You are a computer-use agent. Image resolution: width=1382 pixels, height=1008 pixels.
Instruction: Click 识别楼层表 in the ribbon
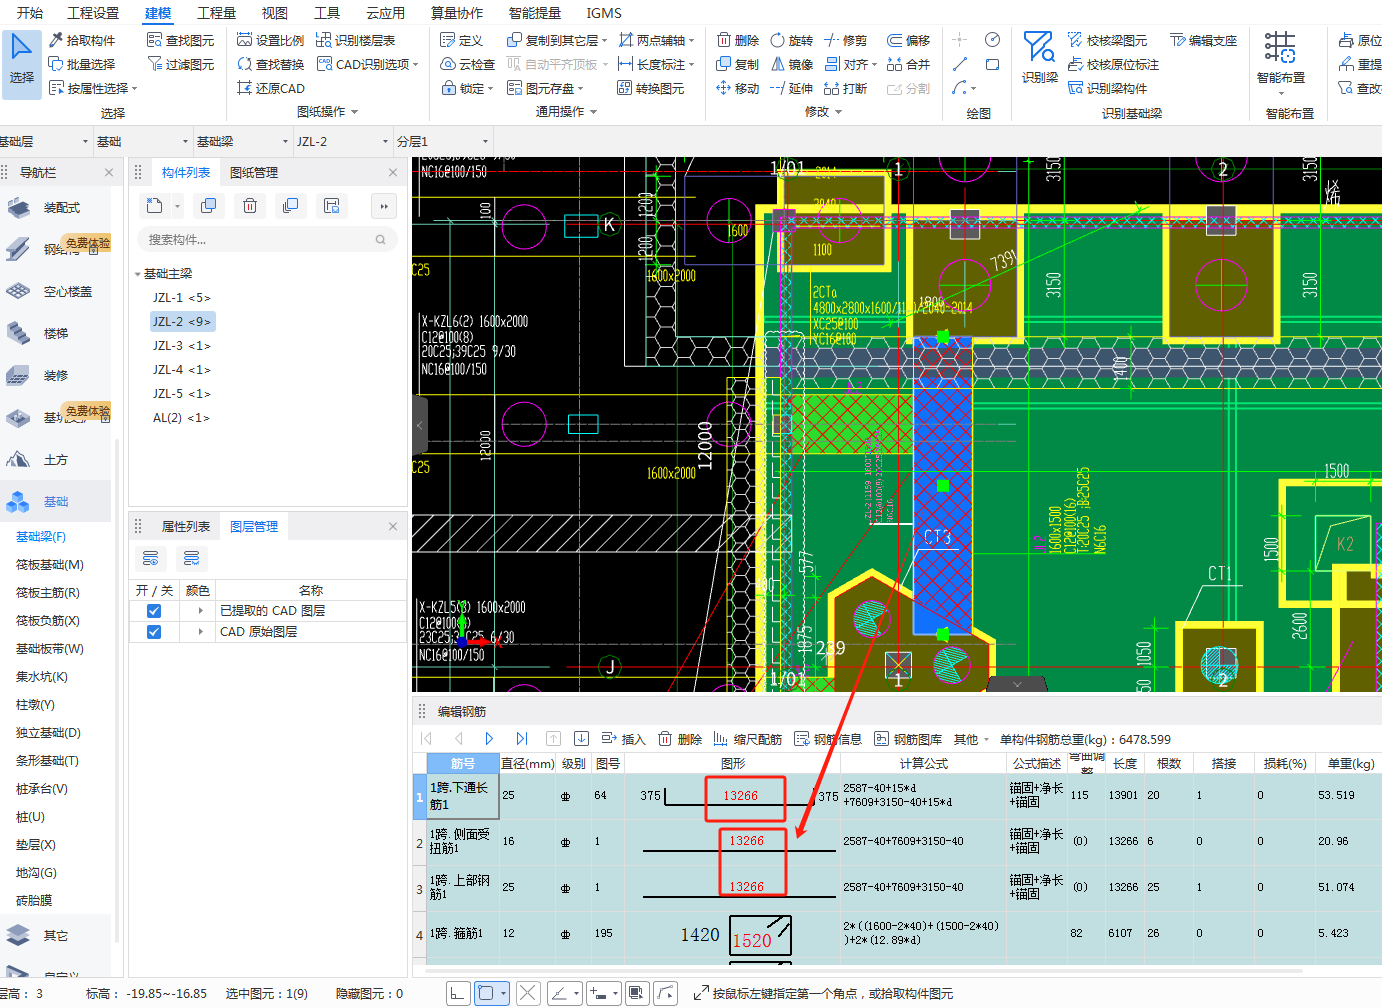click(355, 40)
